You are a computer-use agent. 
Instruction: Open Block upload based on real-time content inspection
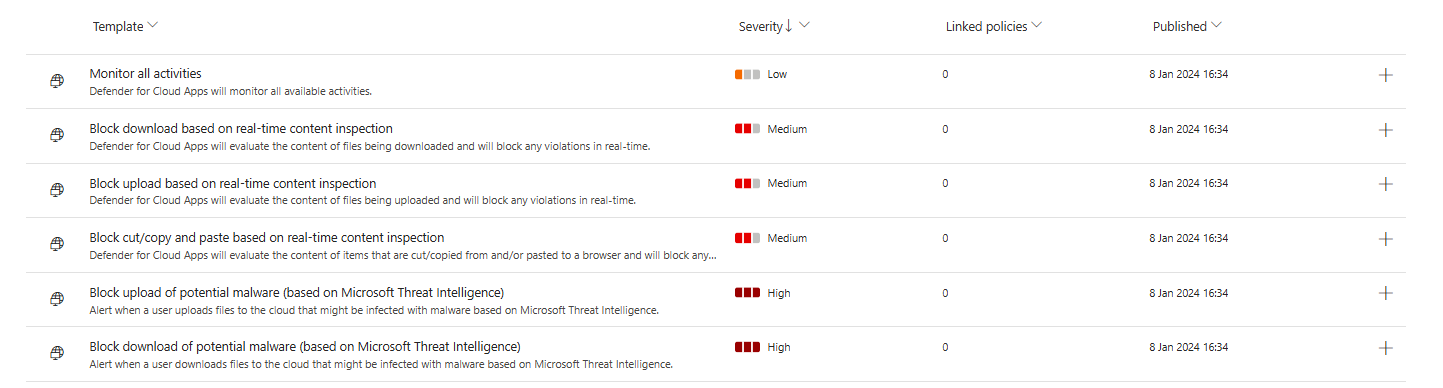coord(233,183)
